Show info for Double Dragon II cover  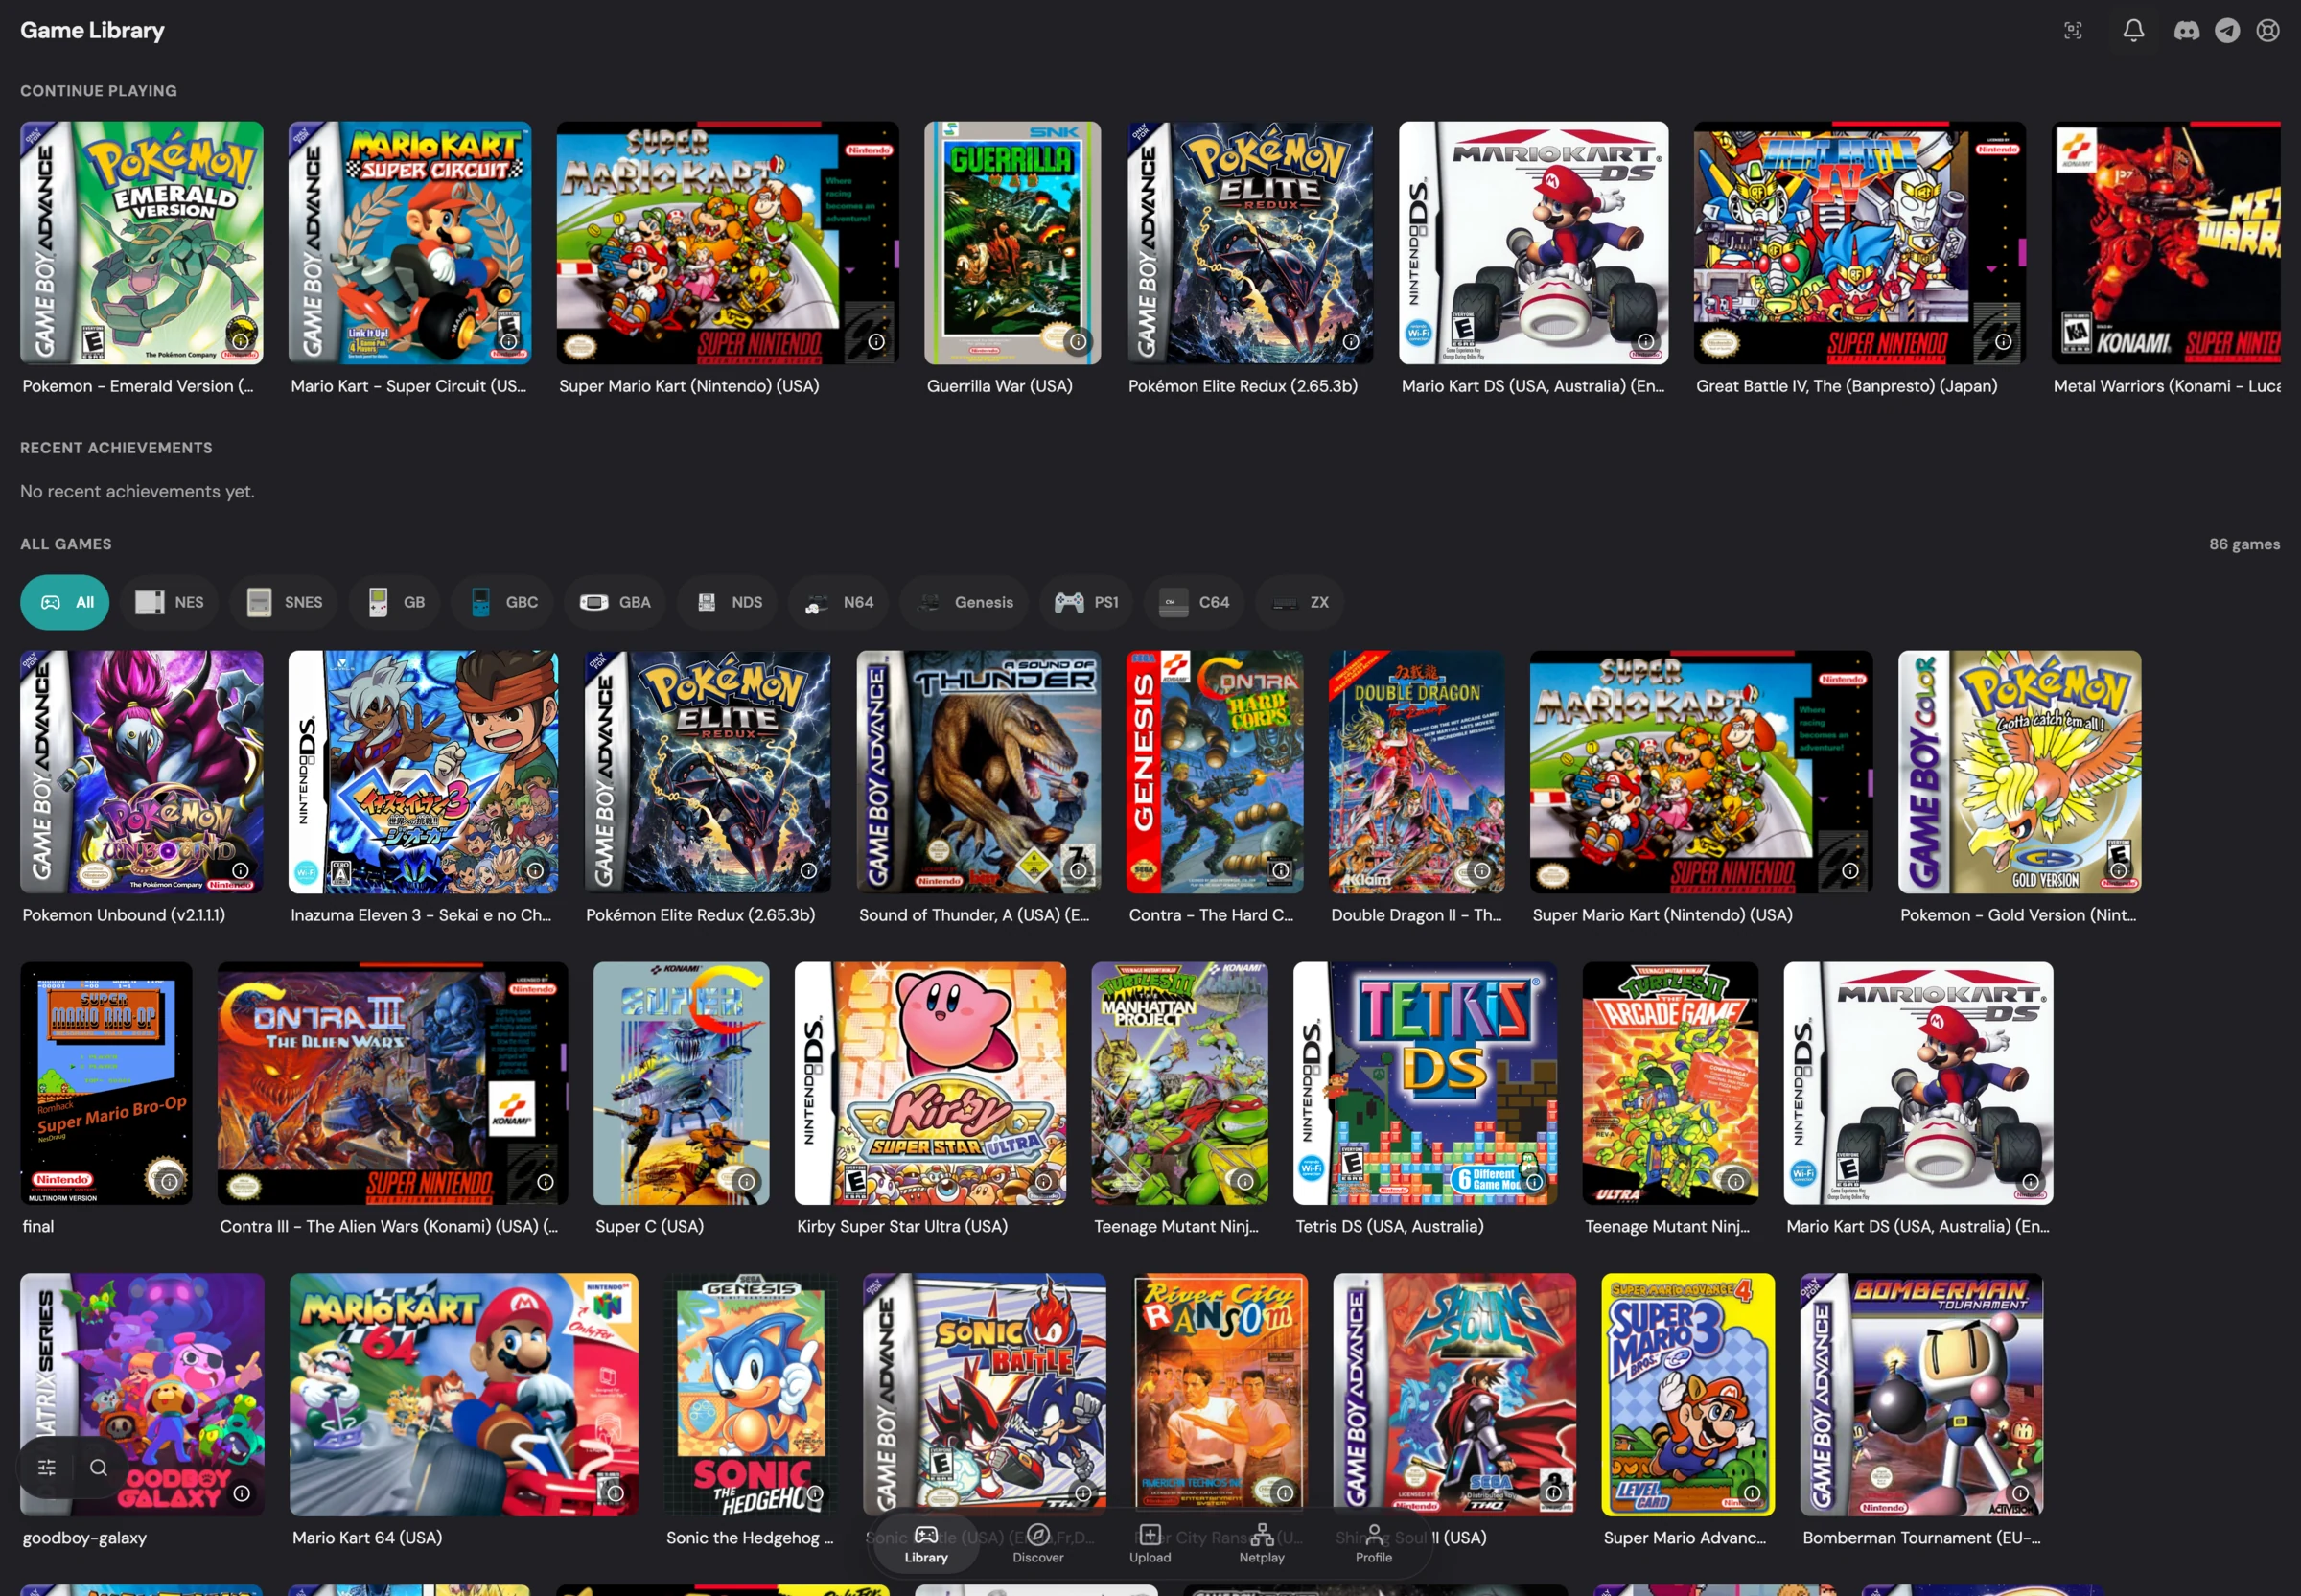click(1482, 870)
